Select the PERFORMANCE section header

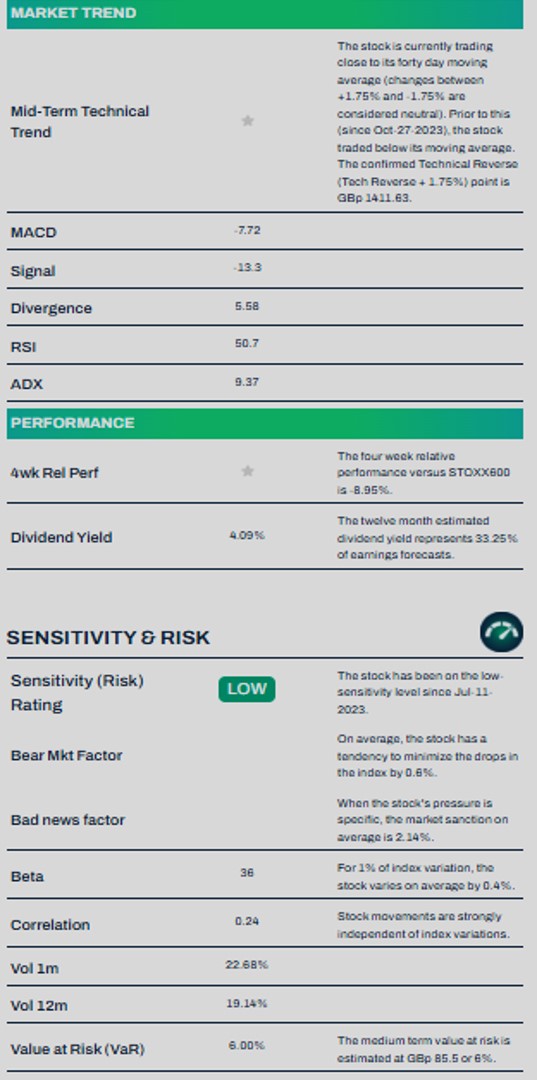click(x=265, y=423)
